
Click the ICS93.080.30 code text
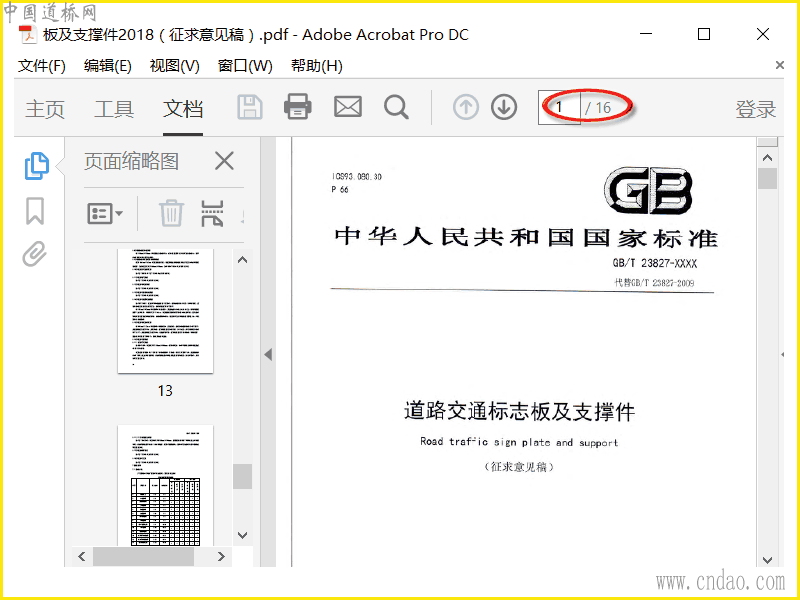tap(357, 177)
